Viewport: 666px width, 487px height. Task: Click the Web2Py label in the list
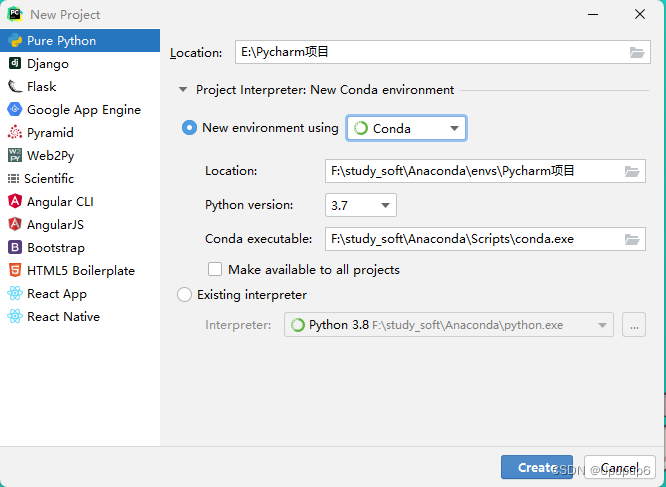pyautogui.click(x=51, y=156)
